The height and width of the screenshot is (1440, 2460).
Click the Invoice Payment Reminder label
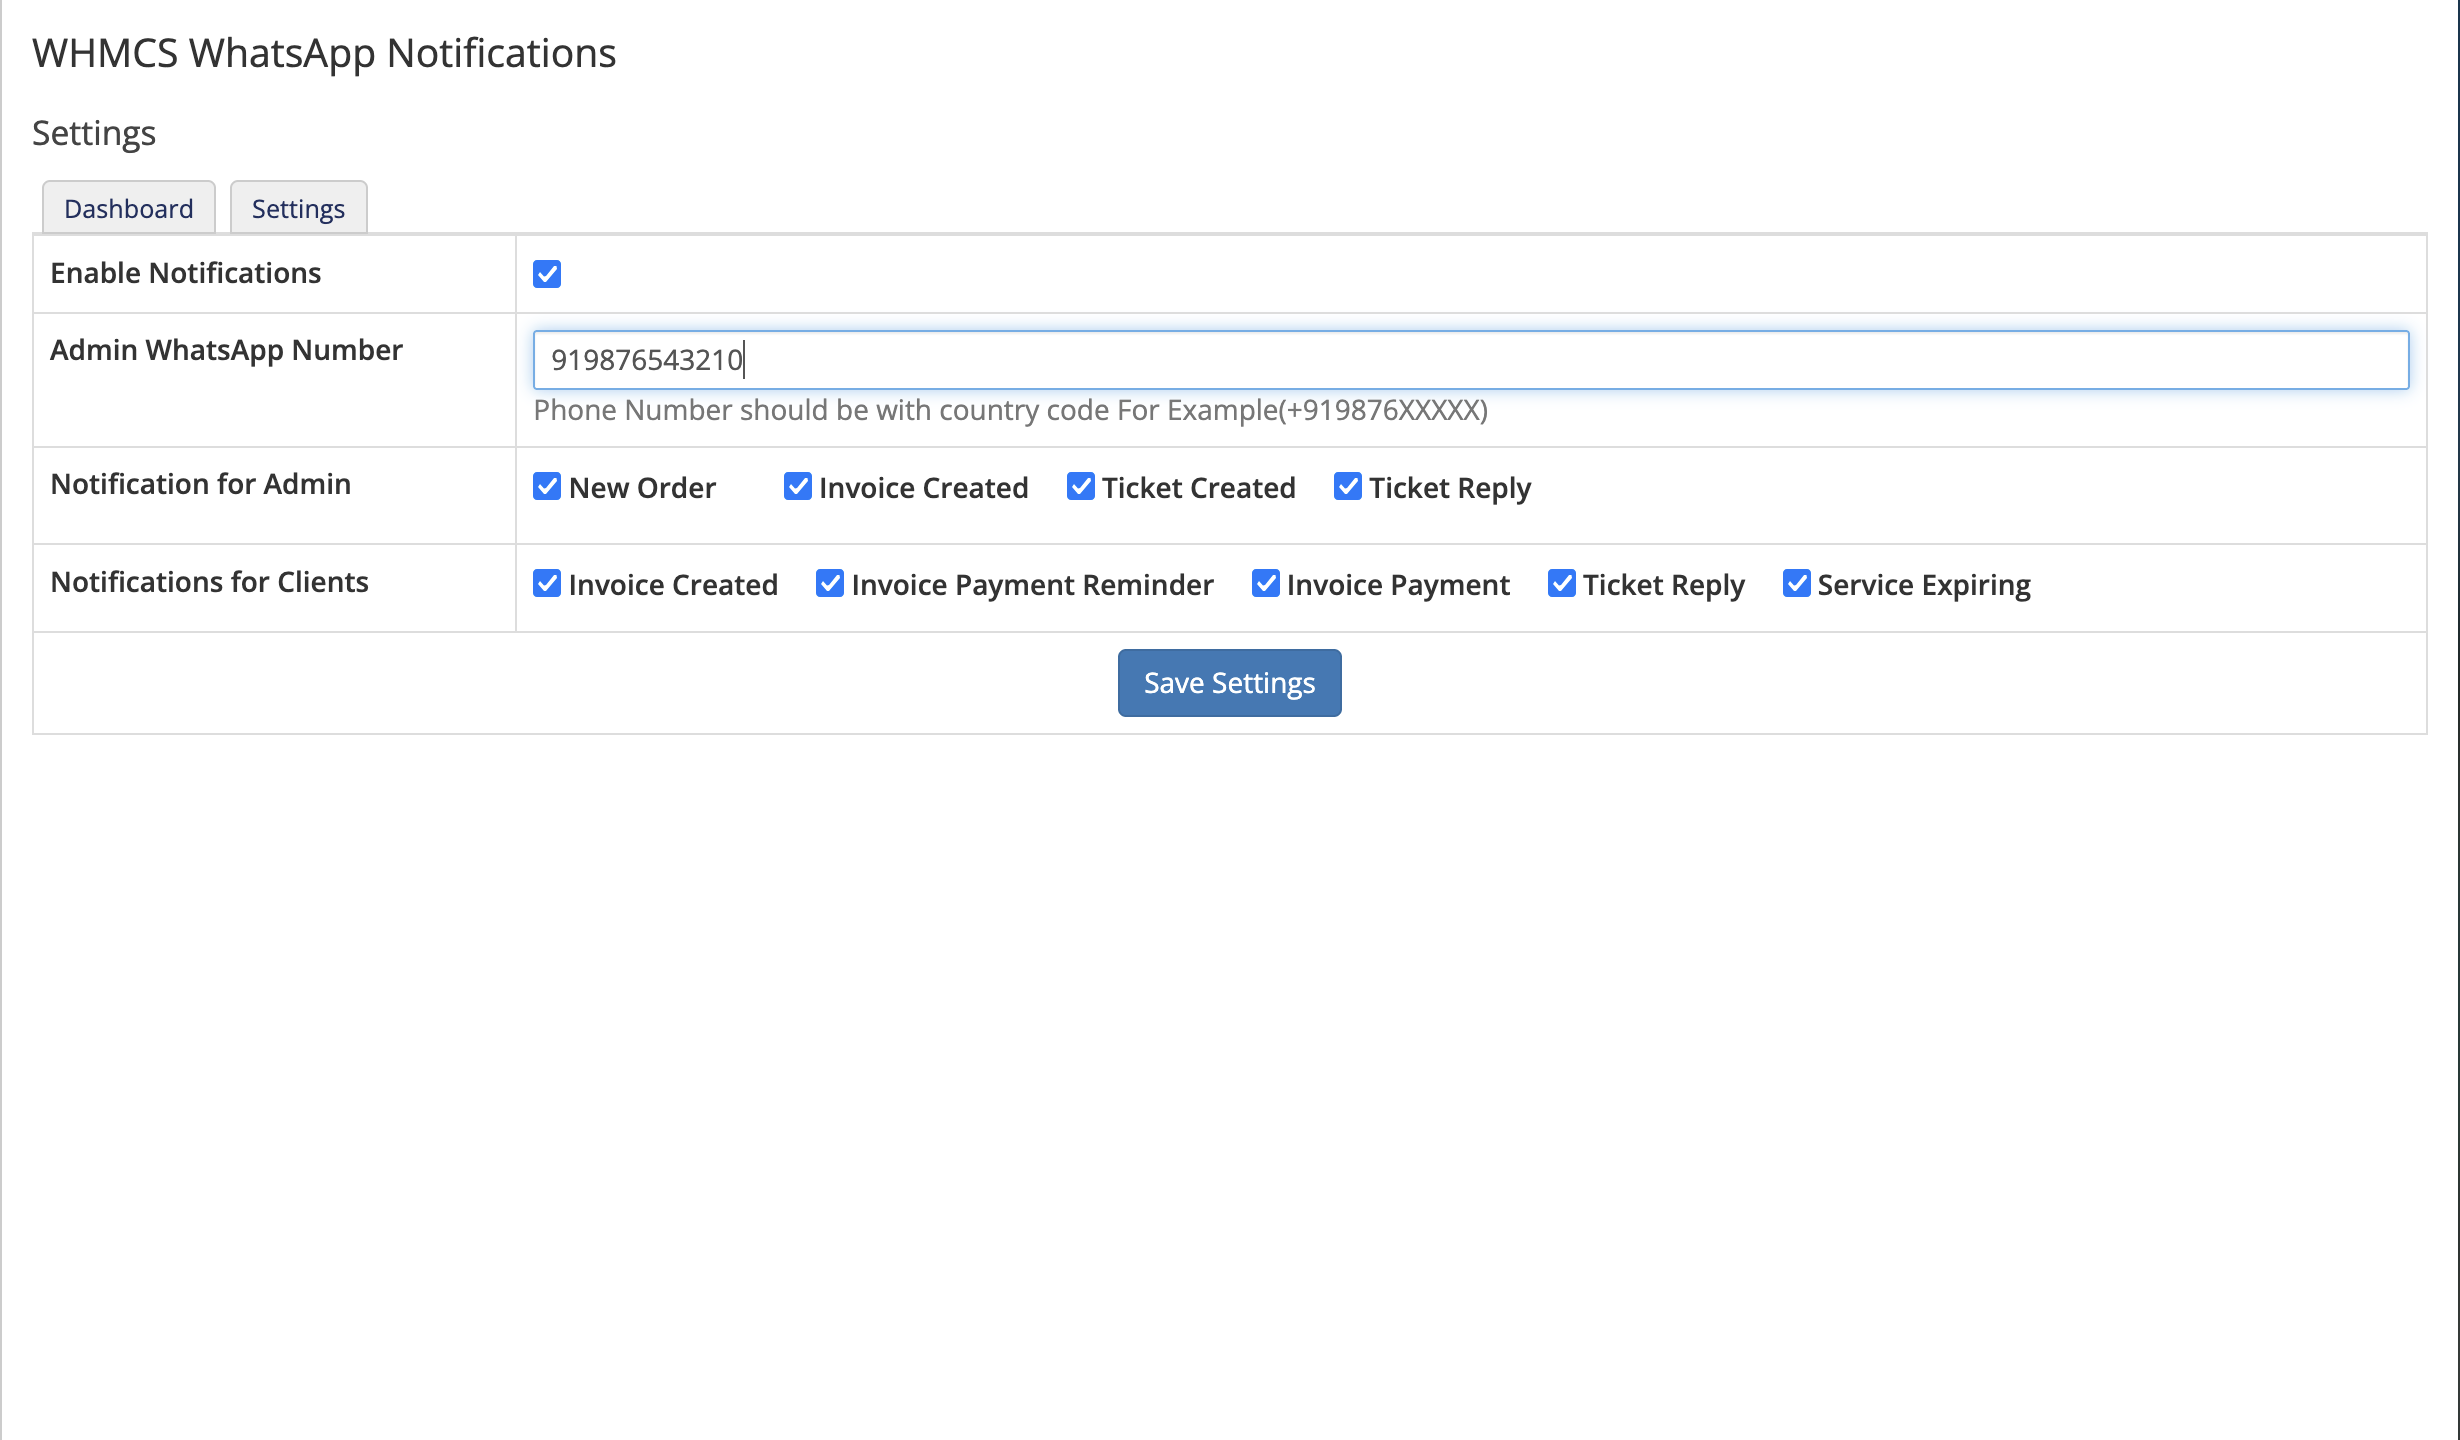(x=1032, y=585)
